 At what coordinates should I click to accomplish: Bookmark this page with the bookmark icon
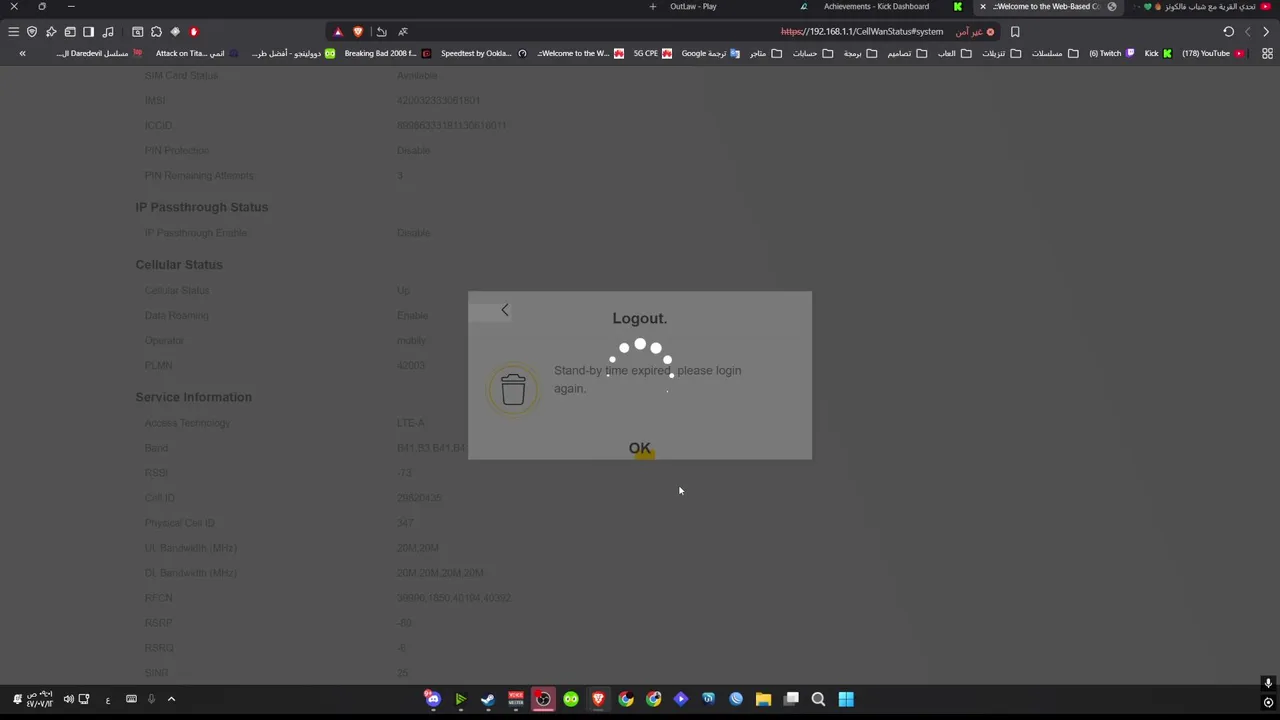click(1015, 32)
